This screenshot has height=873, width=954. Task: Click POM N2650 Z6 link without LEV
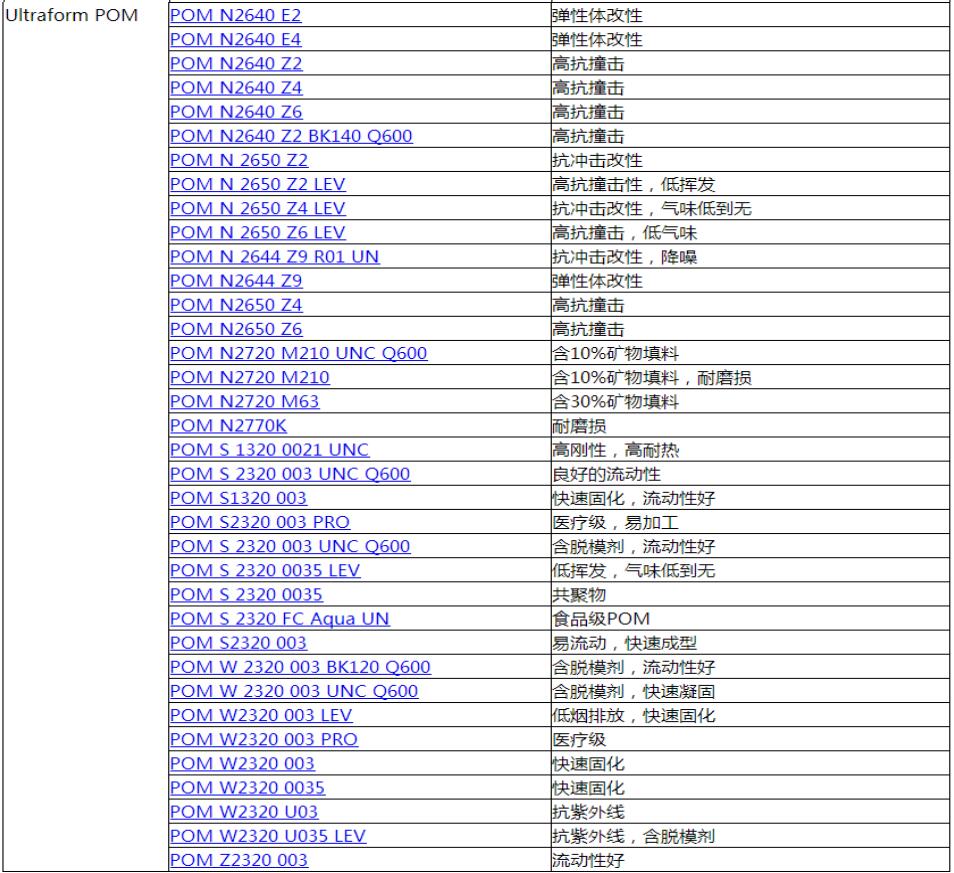(x=236, y=329)
